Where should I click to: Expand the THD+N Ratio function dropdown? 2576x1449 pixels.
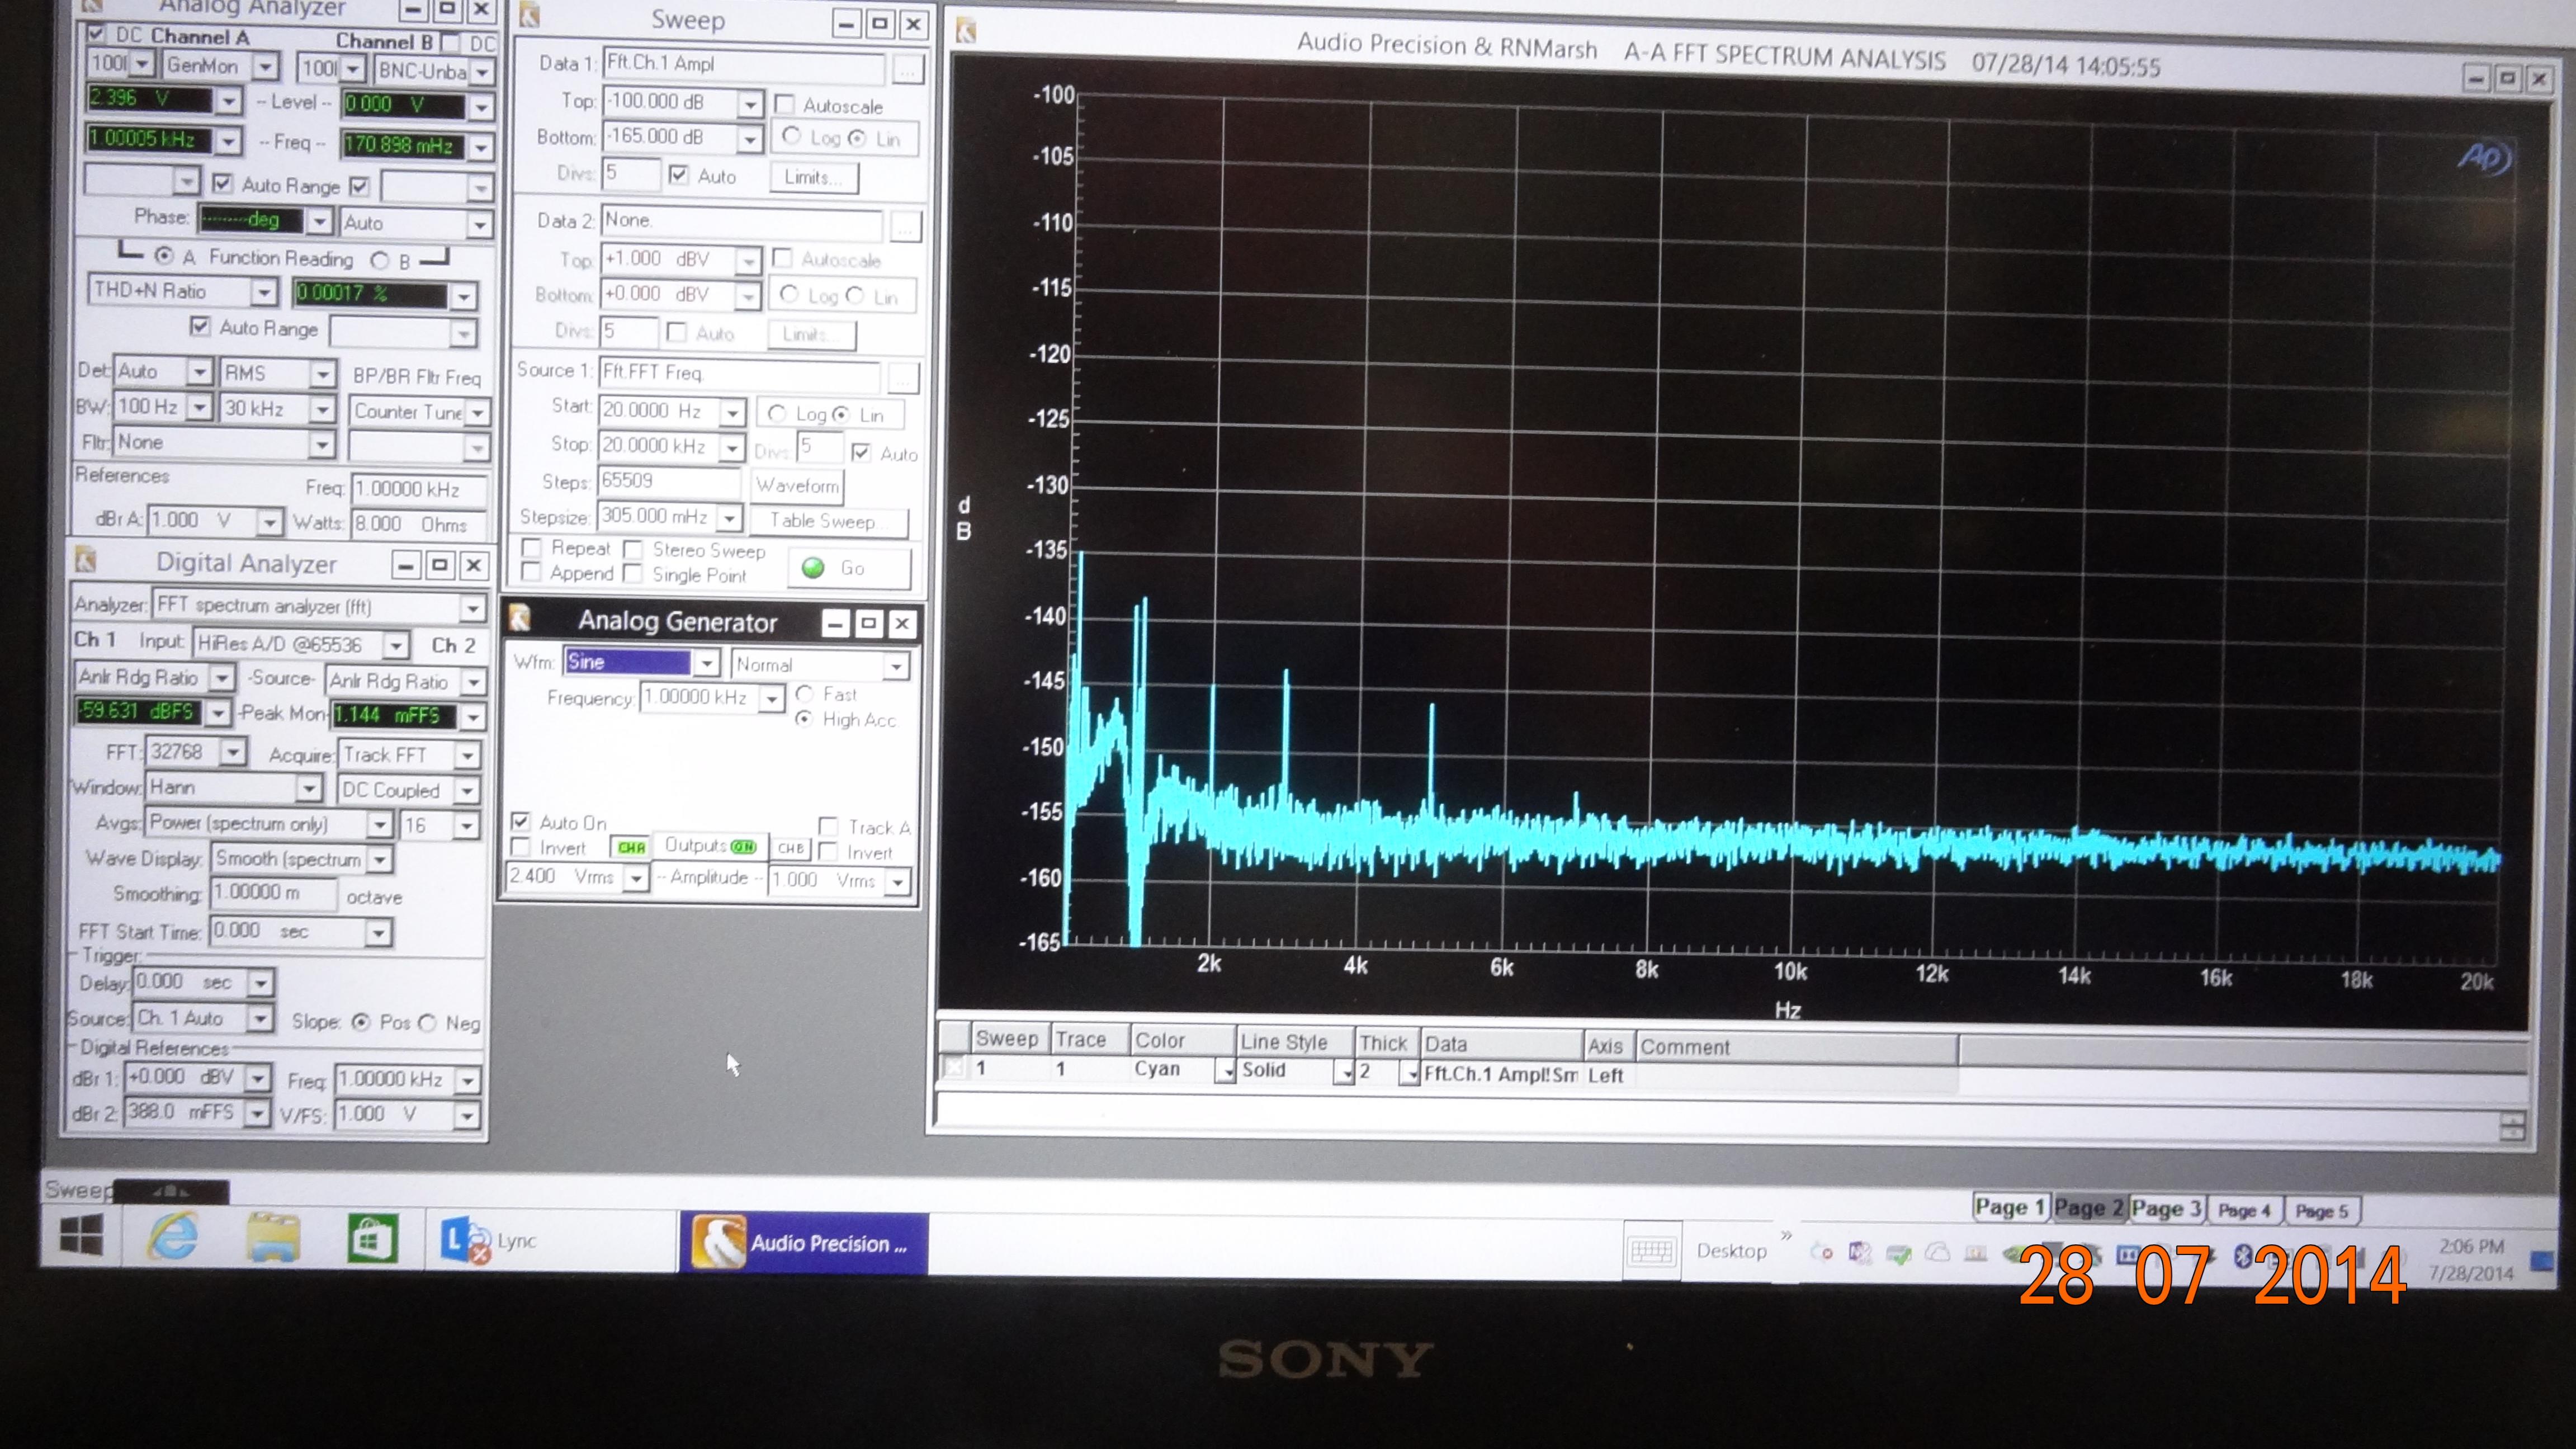click(263, 292)
